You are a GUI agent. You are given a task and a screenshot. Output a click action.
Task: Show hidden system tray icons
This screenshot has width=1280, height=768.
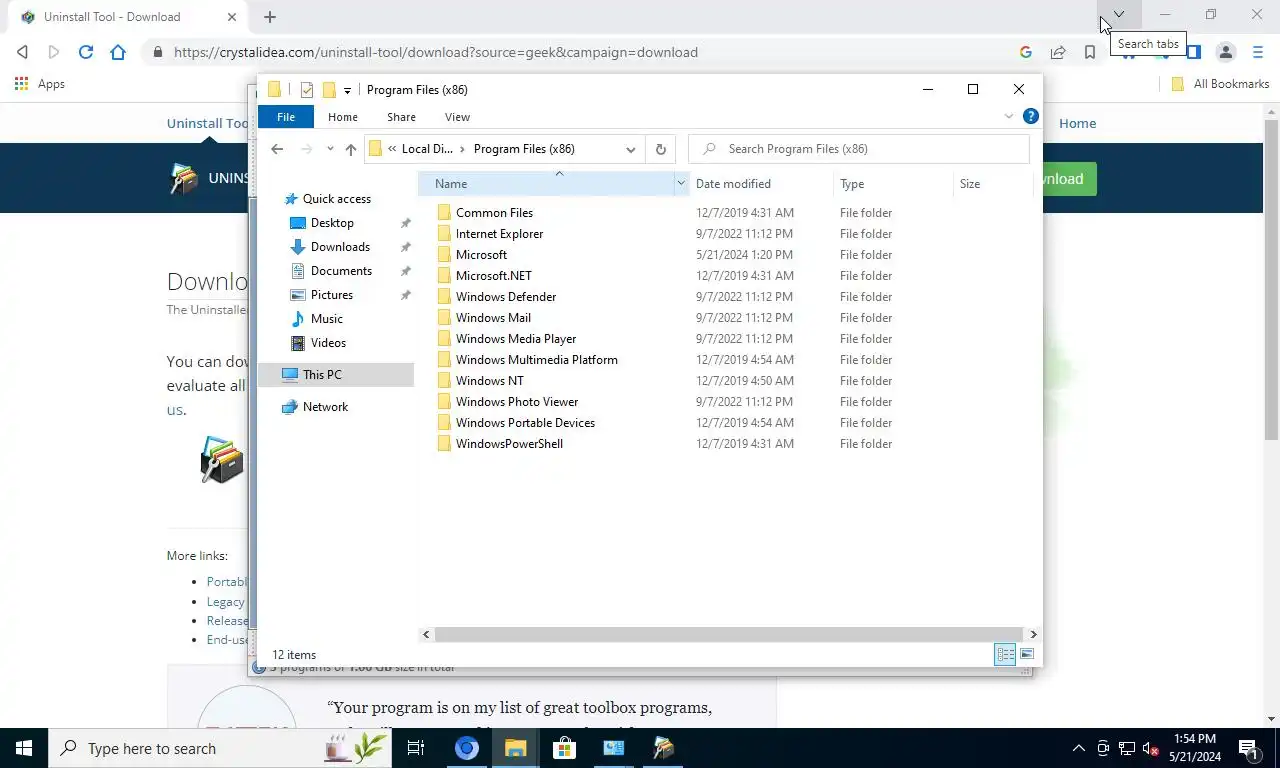1078,748
